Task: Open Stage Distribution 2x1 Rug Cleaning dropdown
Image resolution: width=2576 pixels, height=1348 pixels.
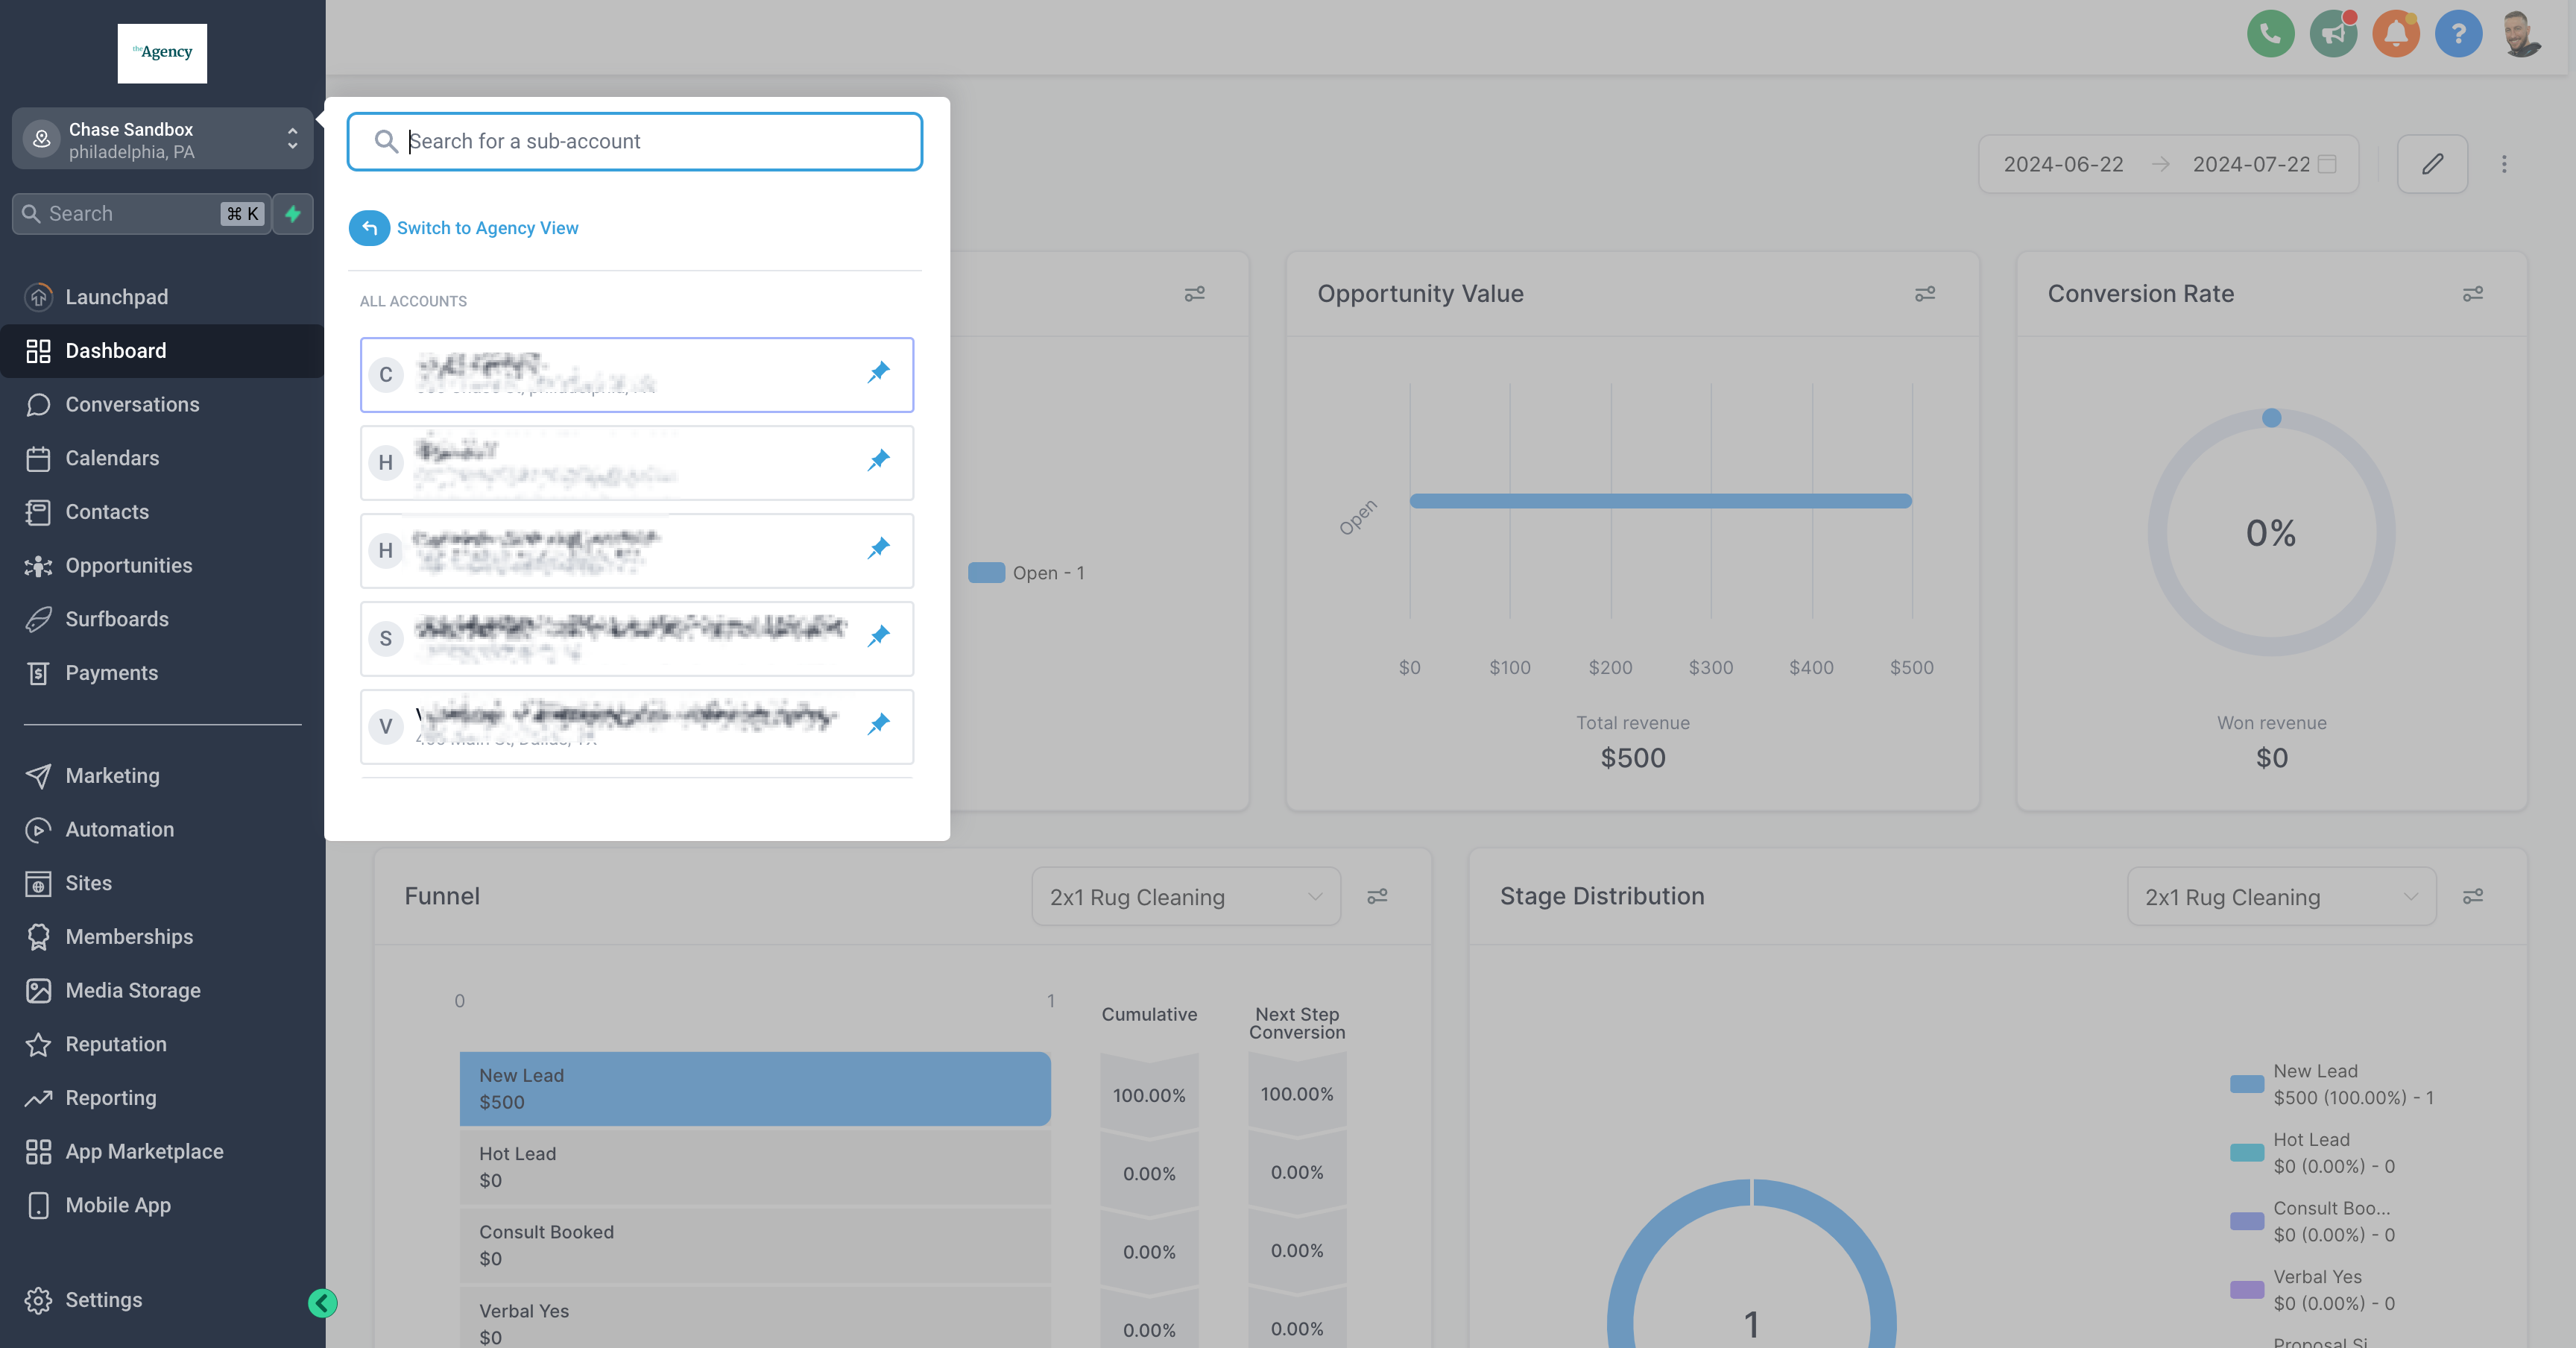Action: coord(2281,897)
